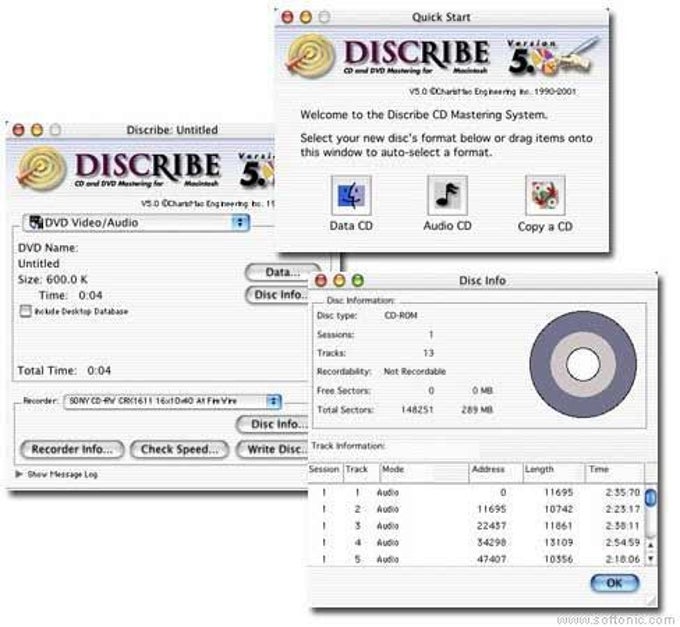Click the Write Disc... button
680x627 pixels.
tap(272, 449)
